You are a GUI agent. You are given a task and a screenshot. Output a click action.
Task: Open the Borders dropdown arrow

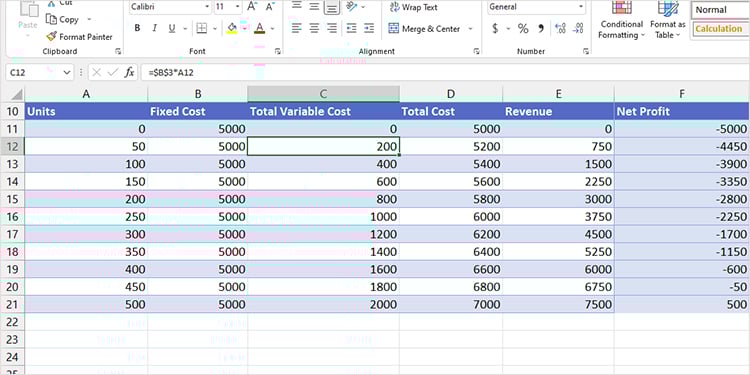click(215, 28)
